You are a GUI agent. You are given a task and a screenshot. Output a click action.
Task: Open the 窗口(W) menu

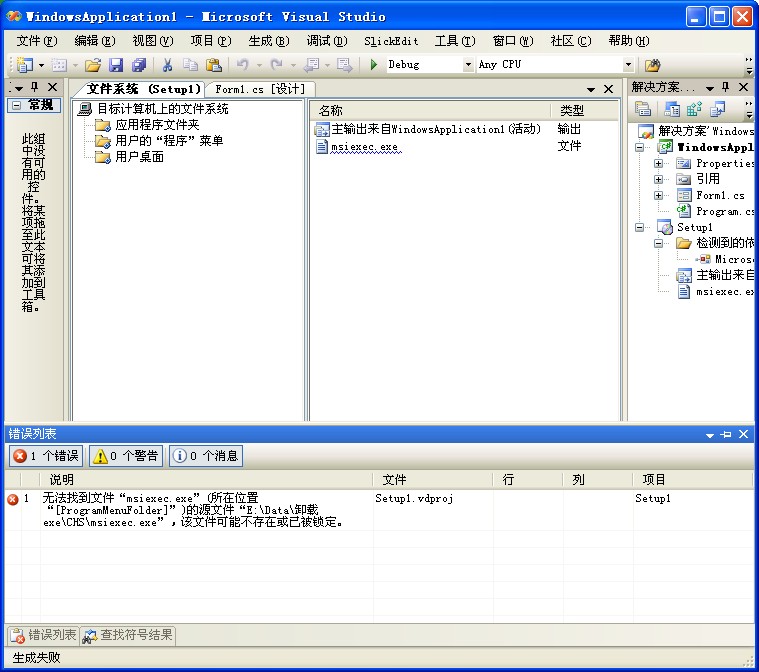(x=513, y=41)
